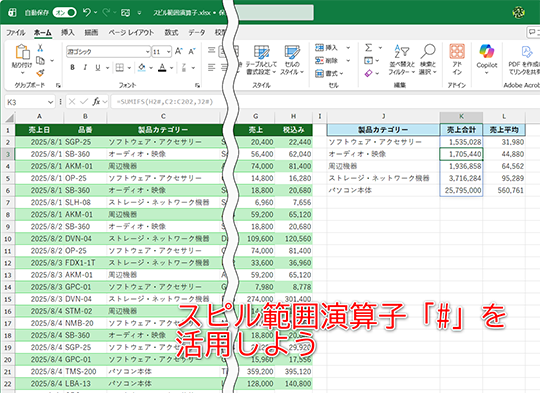The height and width of the screenshot is (393, 540).
Task: Click the Clear eraser icon
Action: pyautogui.click(x=368, y=73)
